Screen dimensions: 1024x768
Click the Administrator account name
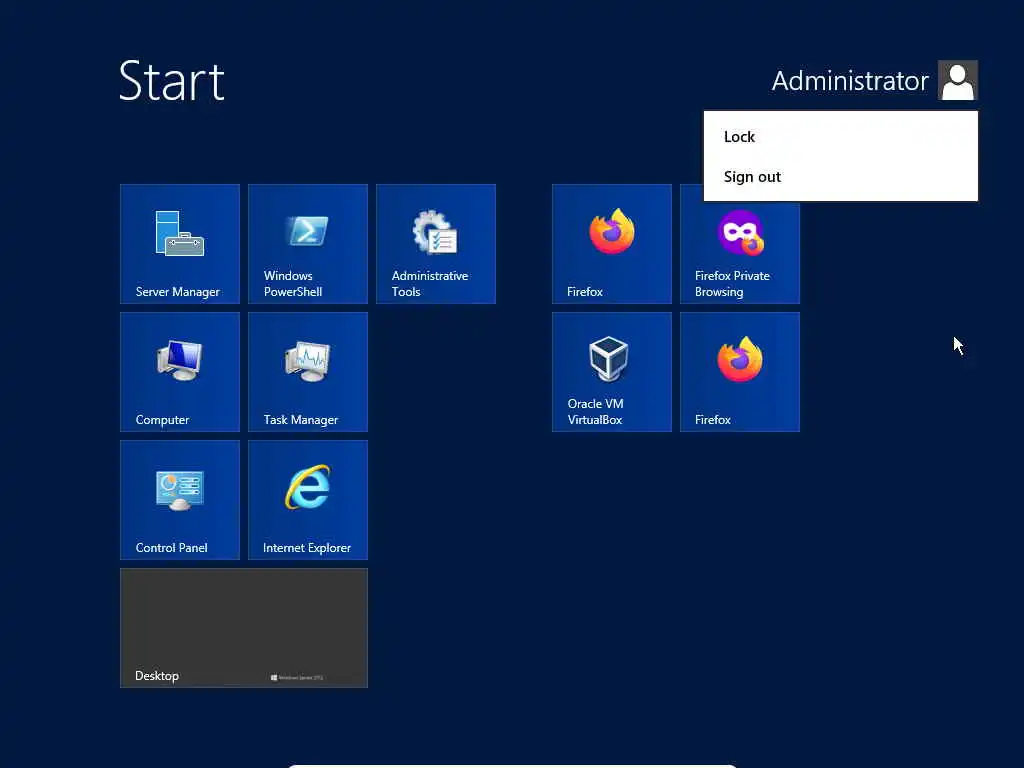(850, 81)
